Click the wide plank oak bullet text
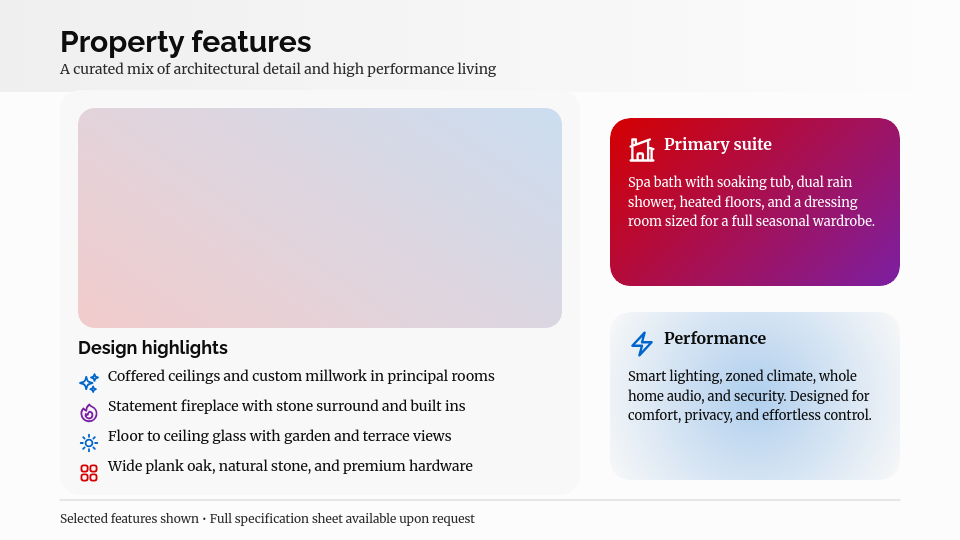Screen dimensions: 960x540 point(290,467)
